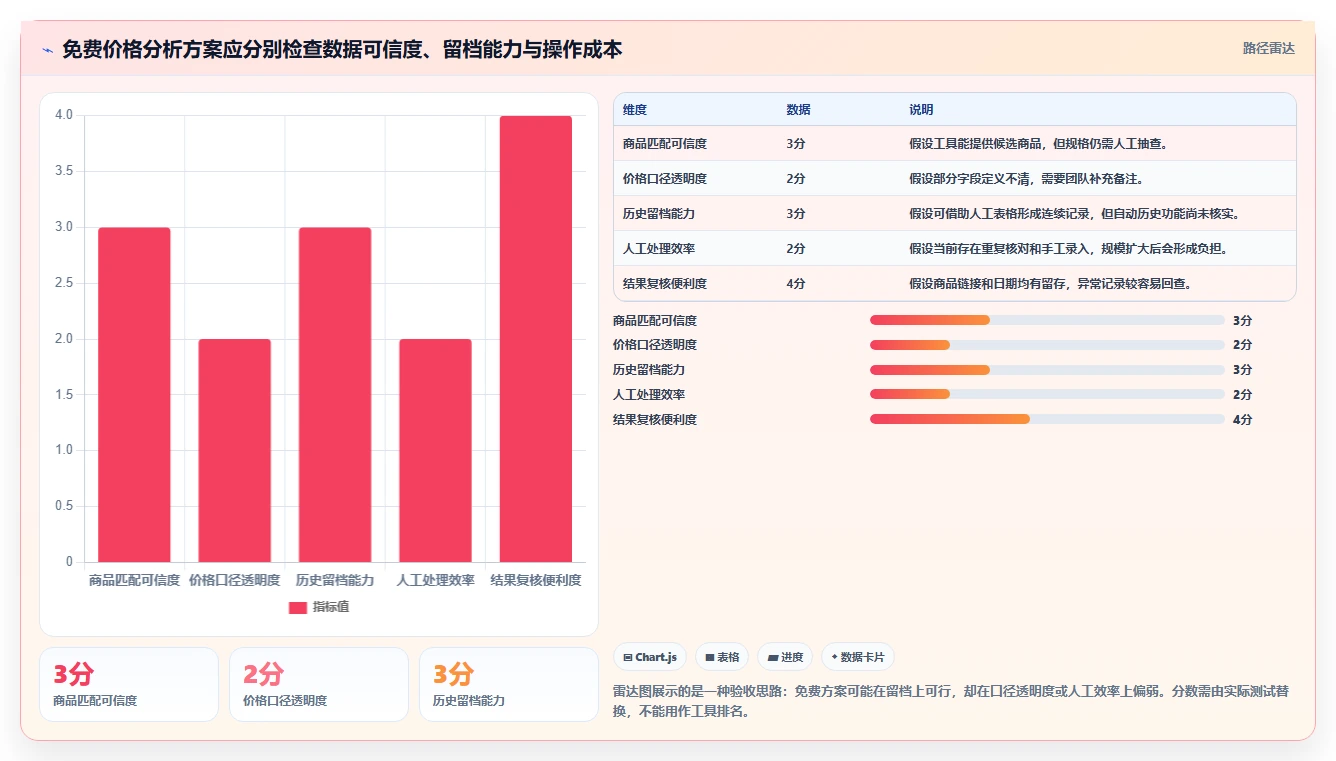The height and width of the screenshot is (761, 1336).
Task: Toggle the 指标值 legend swatch in the chart
Action: pos(298,607)
